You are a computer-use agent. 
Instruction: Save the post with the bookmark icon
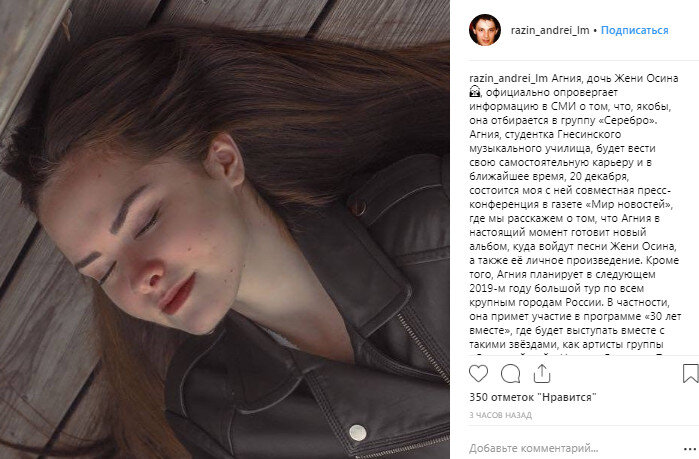691,373
